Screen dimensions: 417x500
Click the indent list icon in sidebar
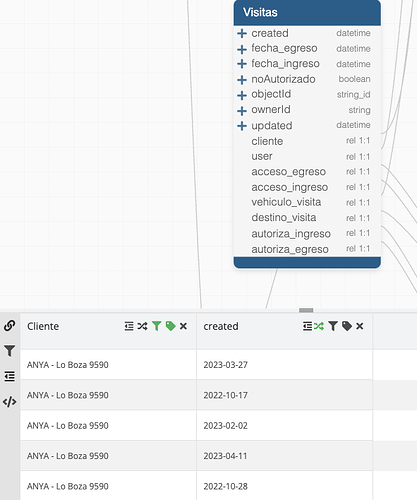click(x=10, y=376)
